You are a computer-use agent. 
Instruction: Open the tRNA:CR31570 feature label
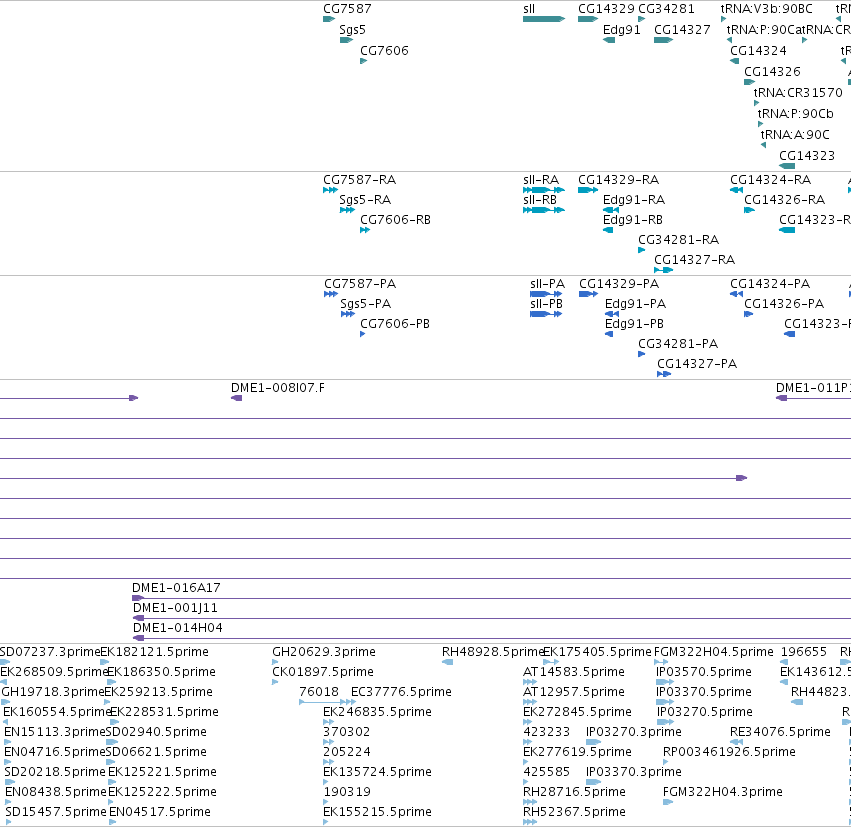coord(798,93)
